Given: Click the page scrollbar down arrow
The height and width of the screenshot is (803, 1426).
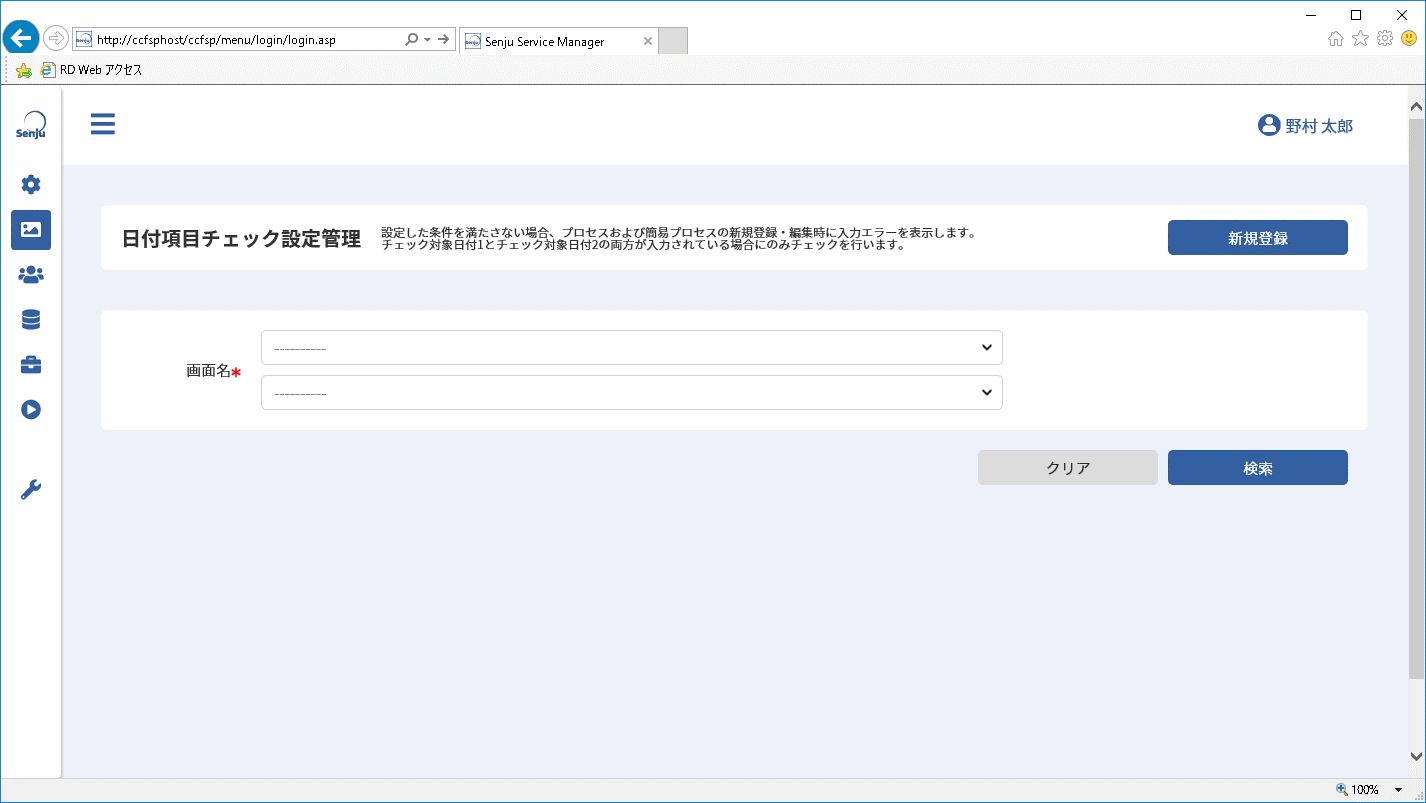Looking at the screenshot, I should [1416, 757].
